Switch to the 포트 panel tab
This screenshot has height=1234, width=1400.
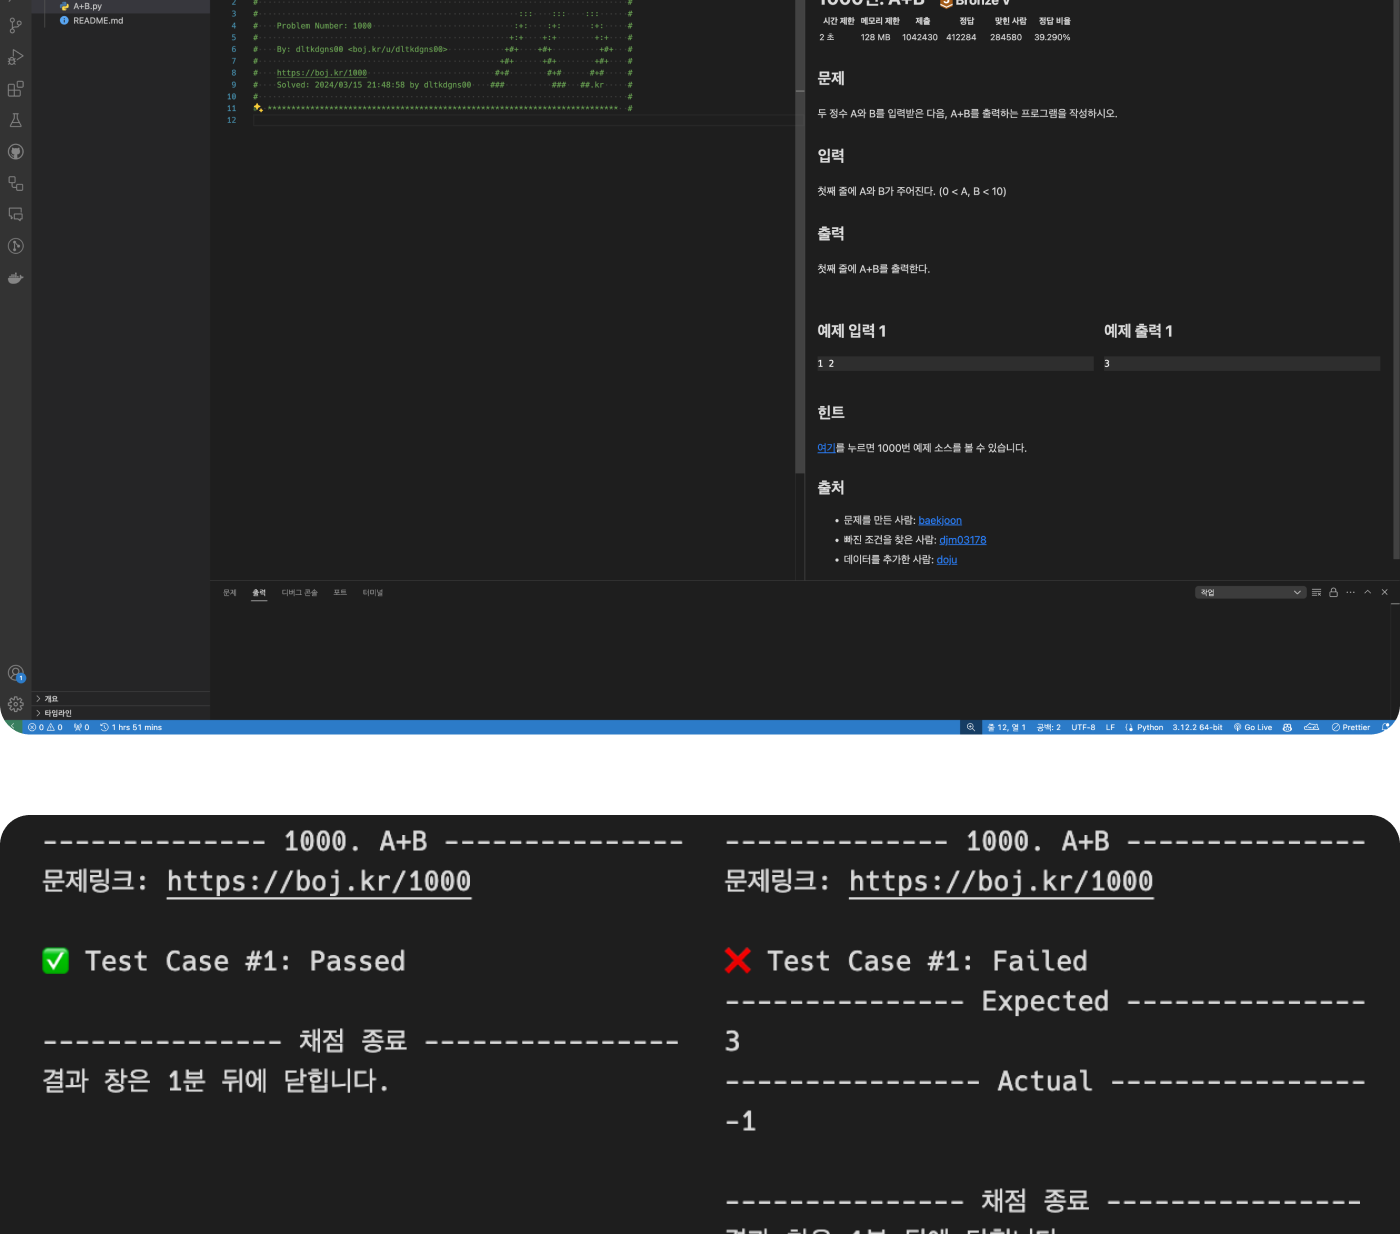coord(340,593)
